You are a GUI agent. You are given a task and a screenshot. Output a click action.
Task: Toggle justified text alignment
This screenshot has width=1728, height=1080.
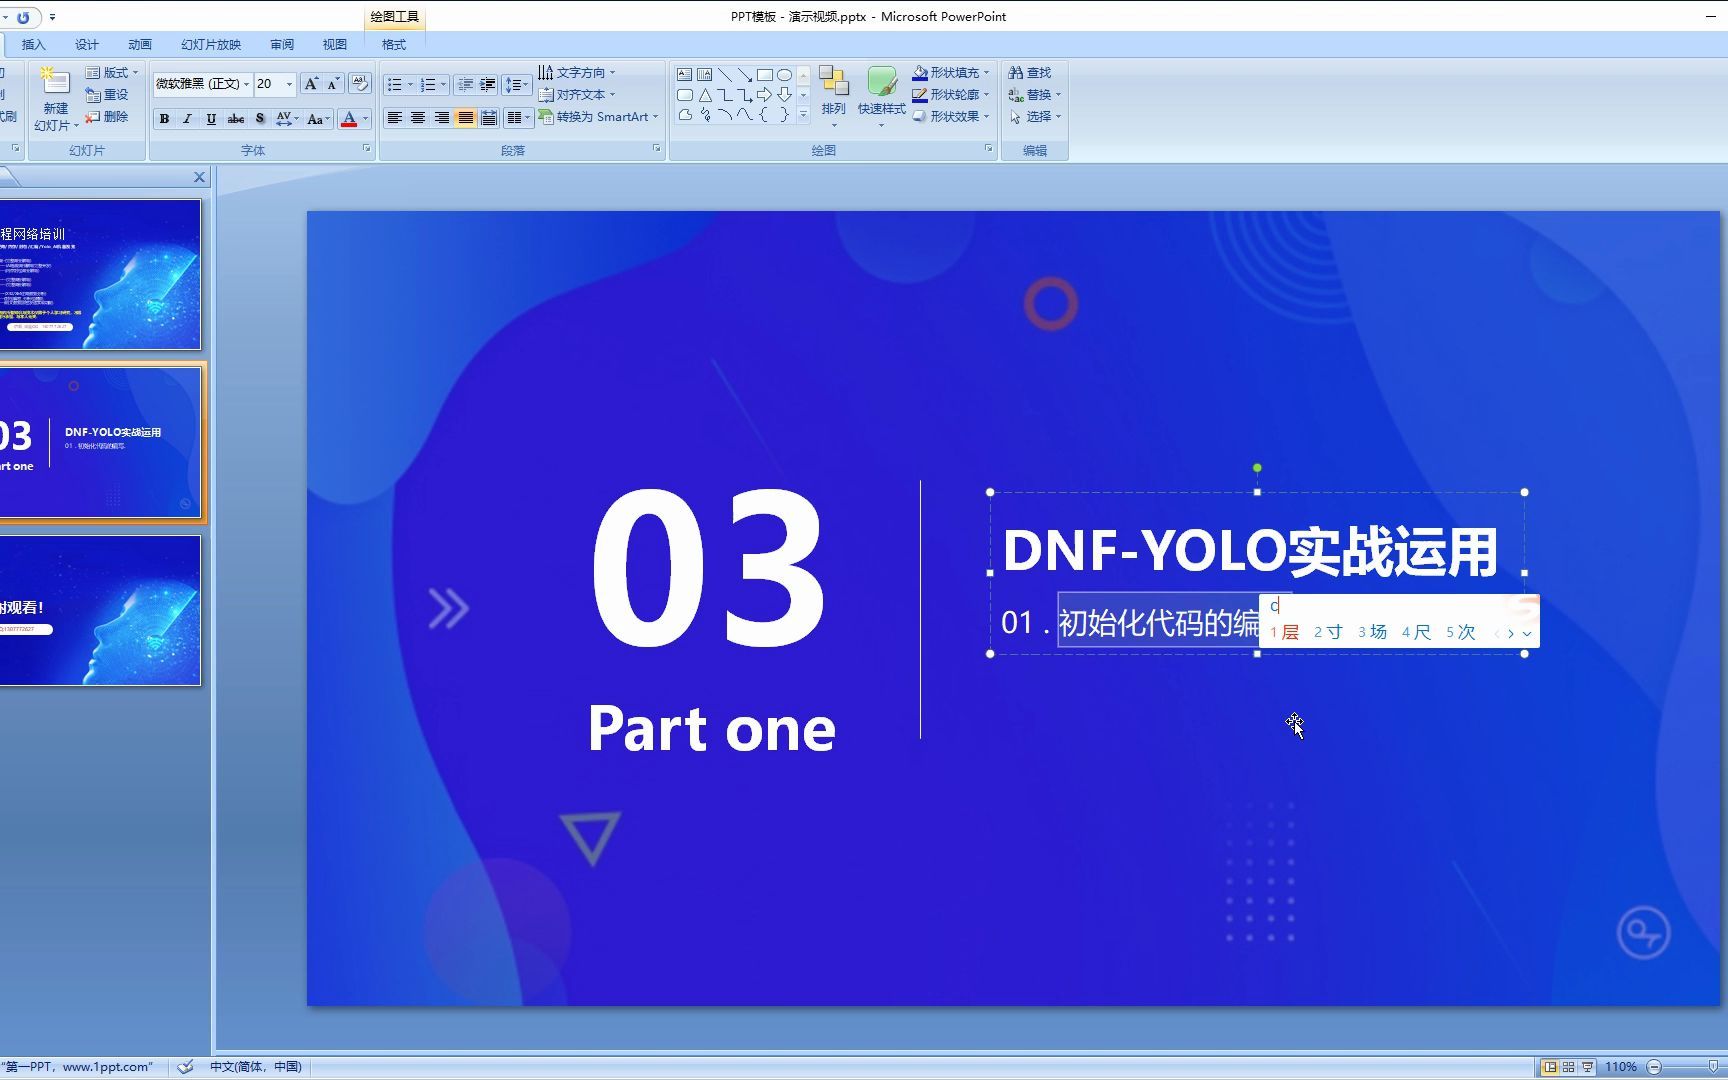click(x=465, y=118)
